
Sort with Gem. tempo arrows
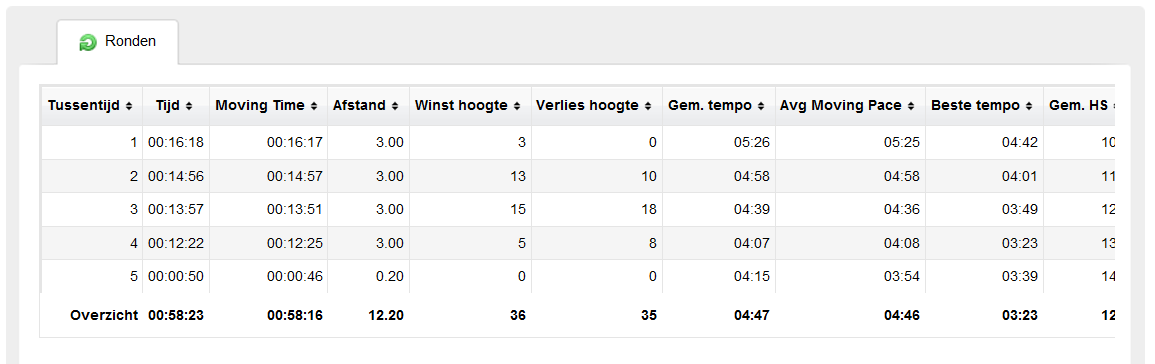[x=762, y=106]
